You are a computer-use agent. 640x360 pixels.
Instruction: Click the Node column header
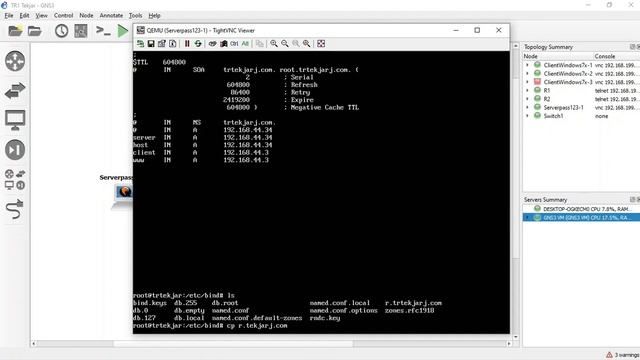[x=558, y=56]
